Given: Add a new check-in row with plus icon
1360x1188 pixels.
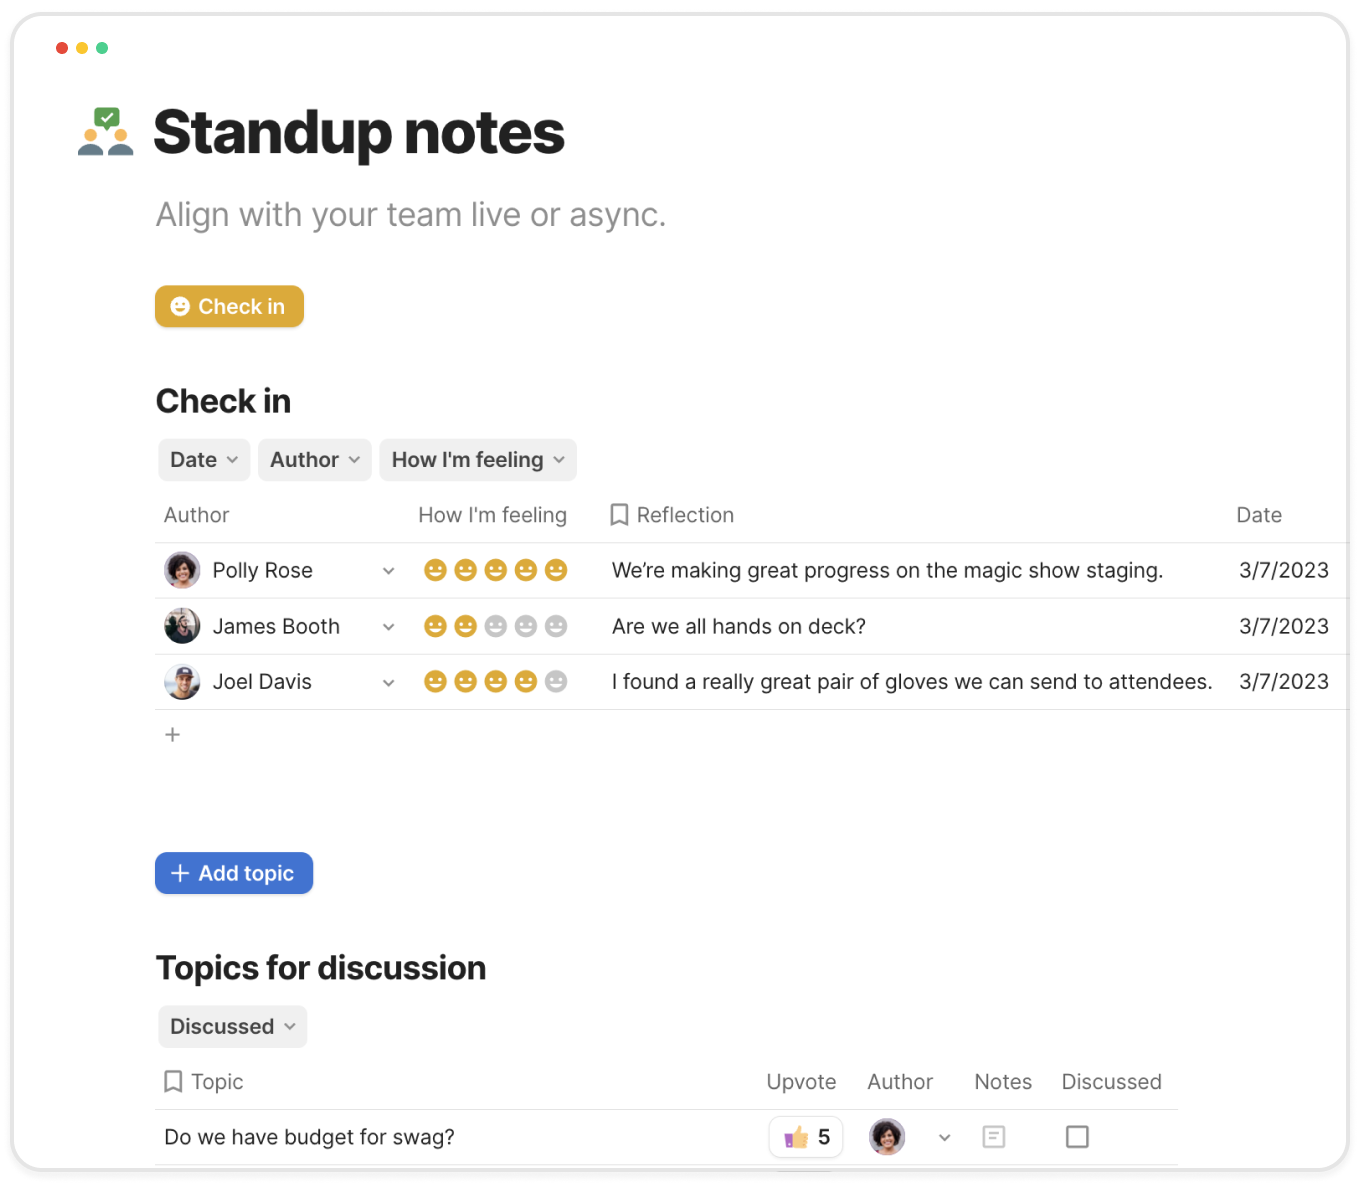Looking at the screenshot, I should coord(173,735).
